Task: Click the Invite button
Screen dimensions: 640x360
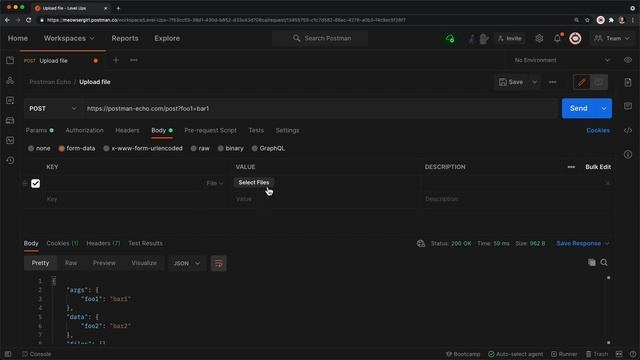Action: point(509,38)
